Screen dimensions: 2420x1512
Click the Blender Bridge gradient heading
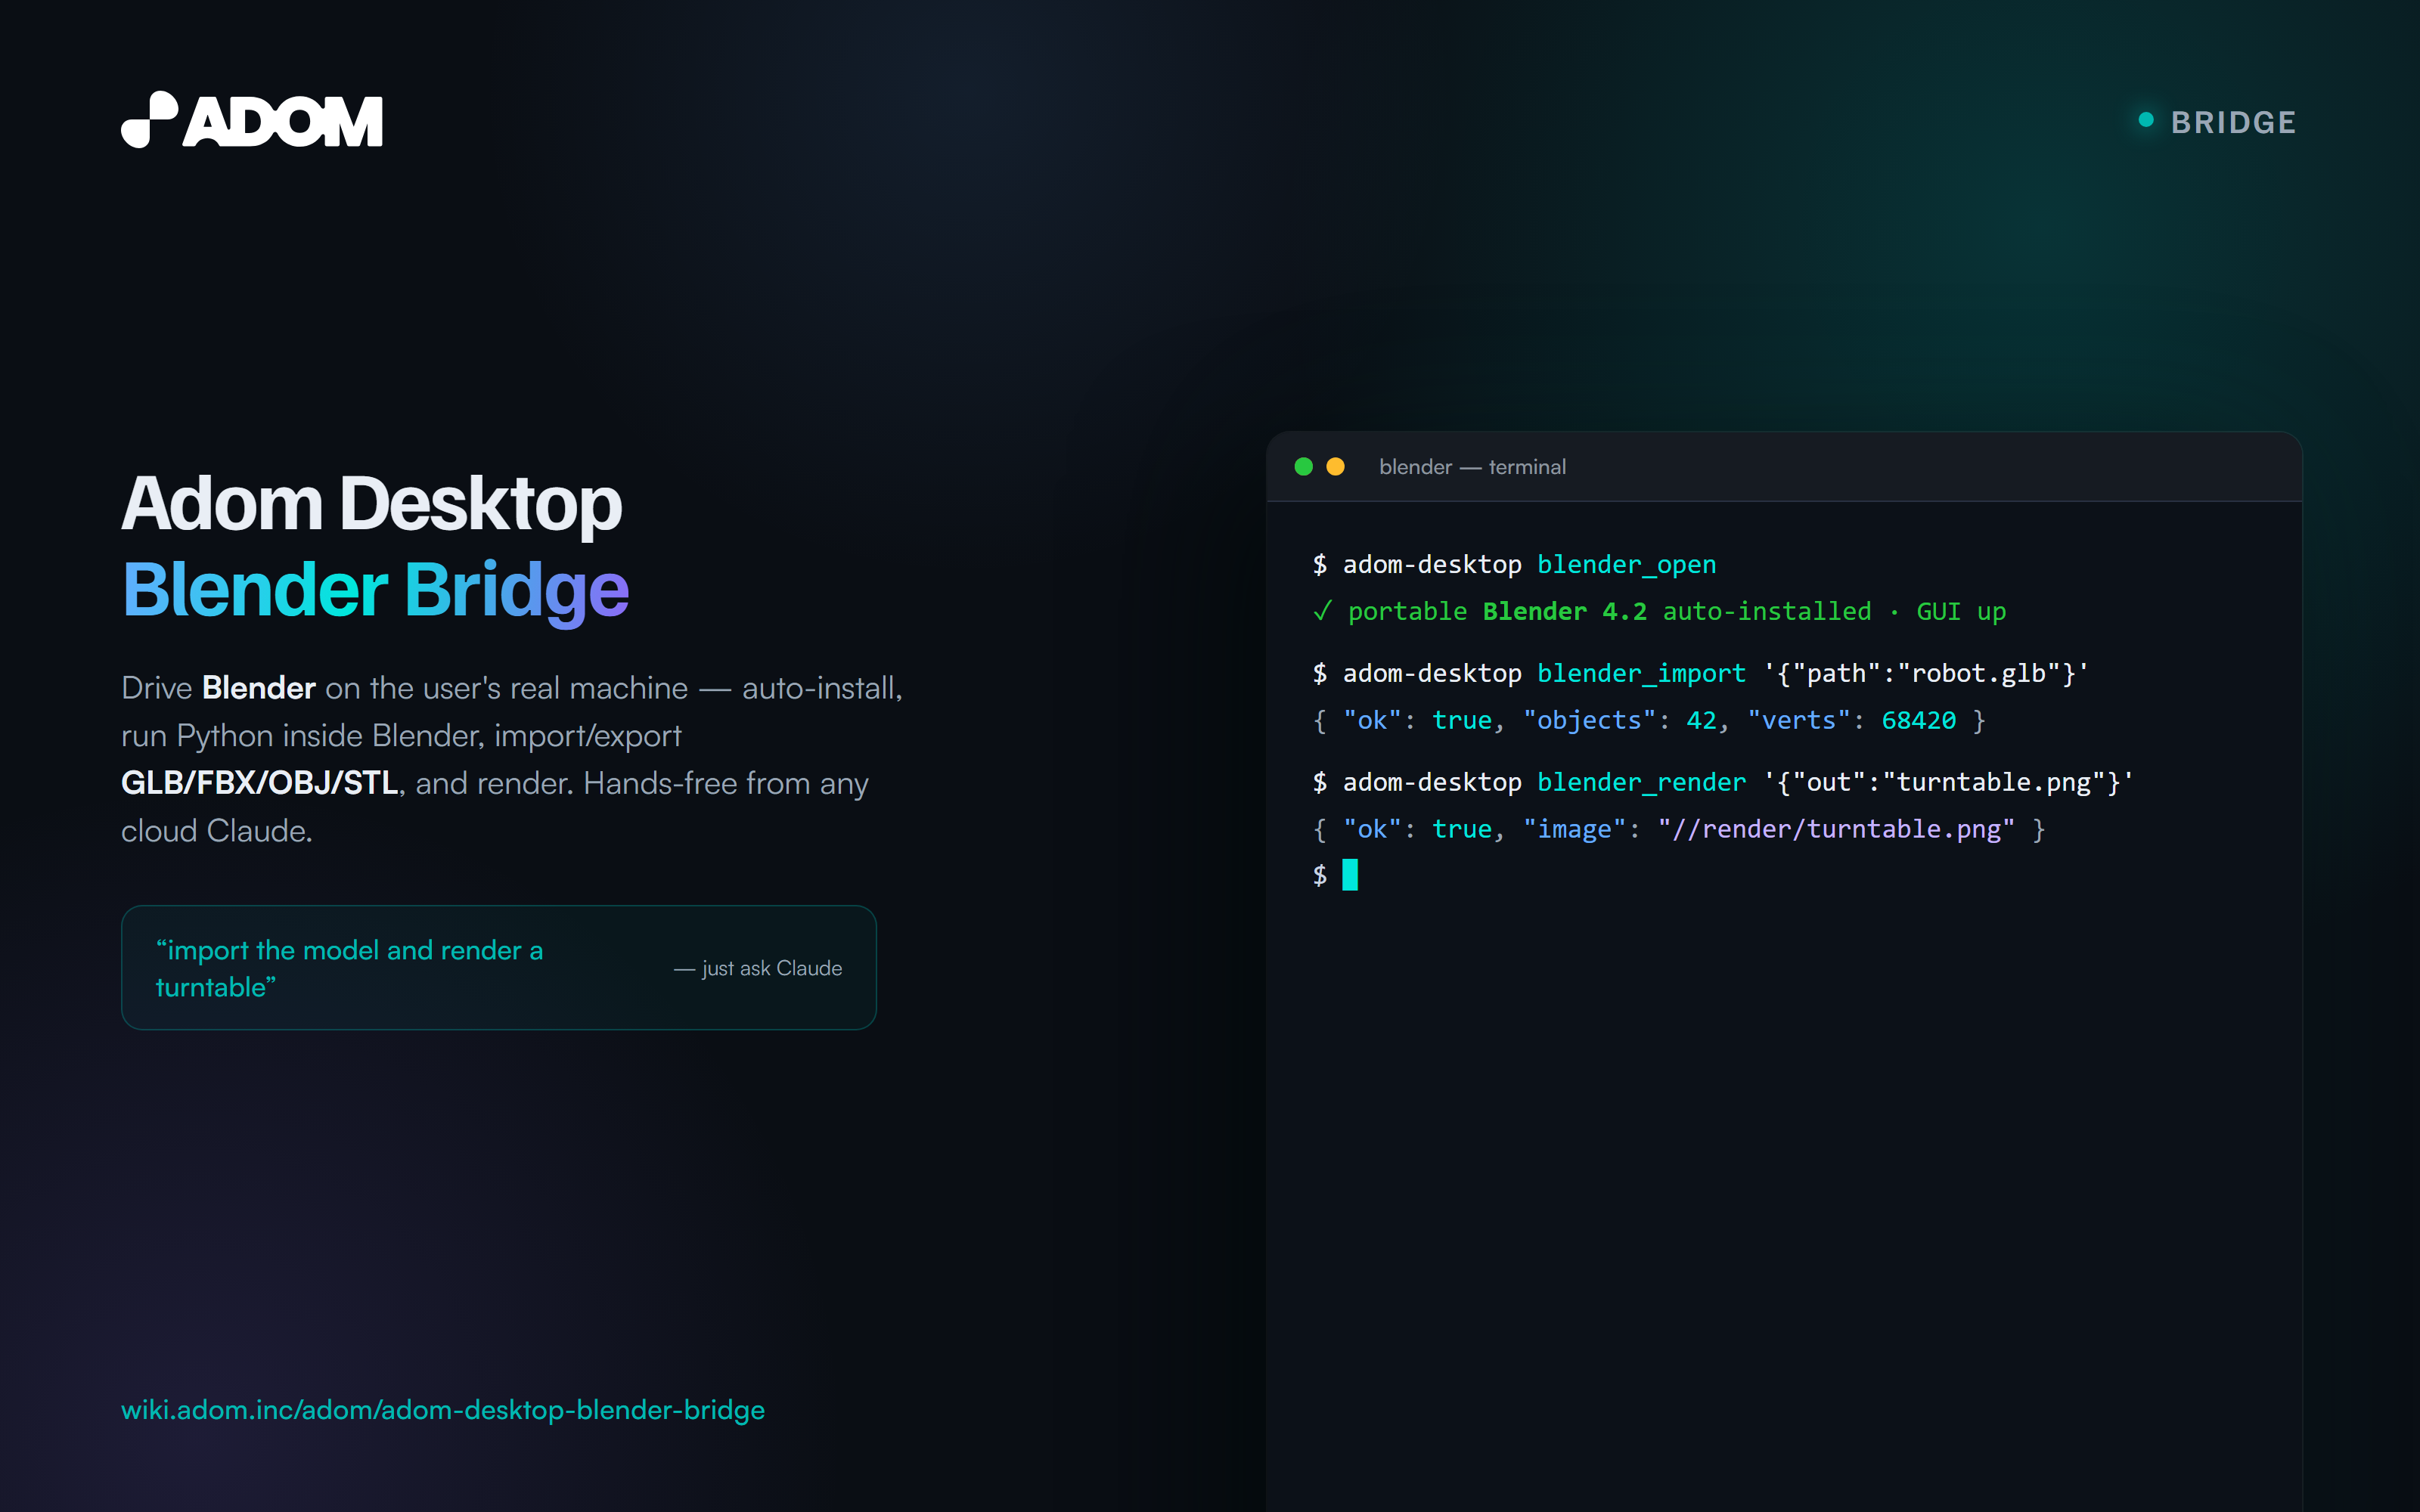click(375, 590)
